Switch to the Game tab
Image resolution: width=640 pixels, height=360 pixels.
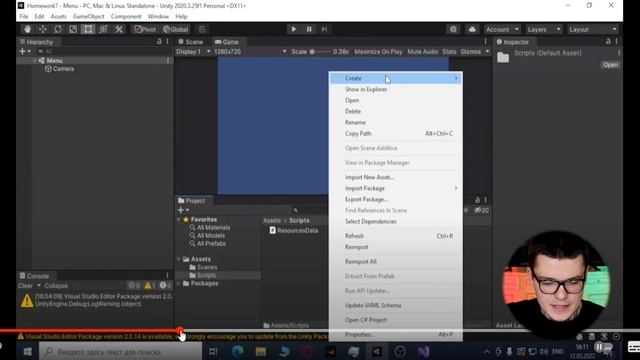click(x=227, y=42)
